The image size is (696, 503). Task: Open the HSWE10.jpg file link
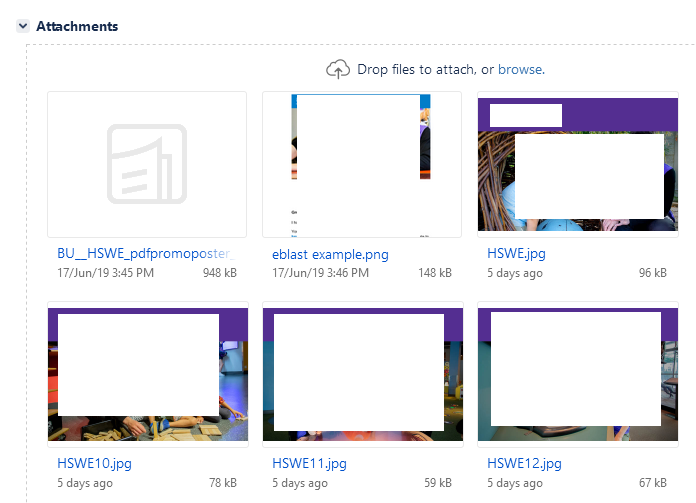94,463
